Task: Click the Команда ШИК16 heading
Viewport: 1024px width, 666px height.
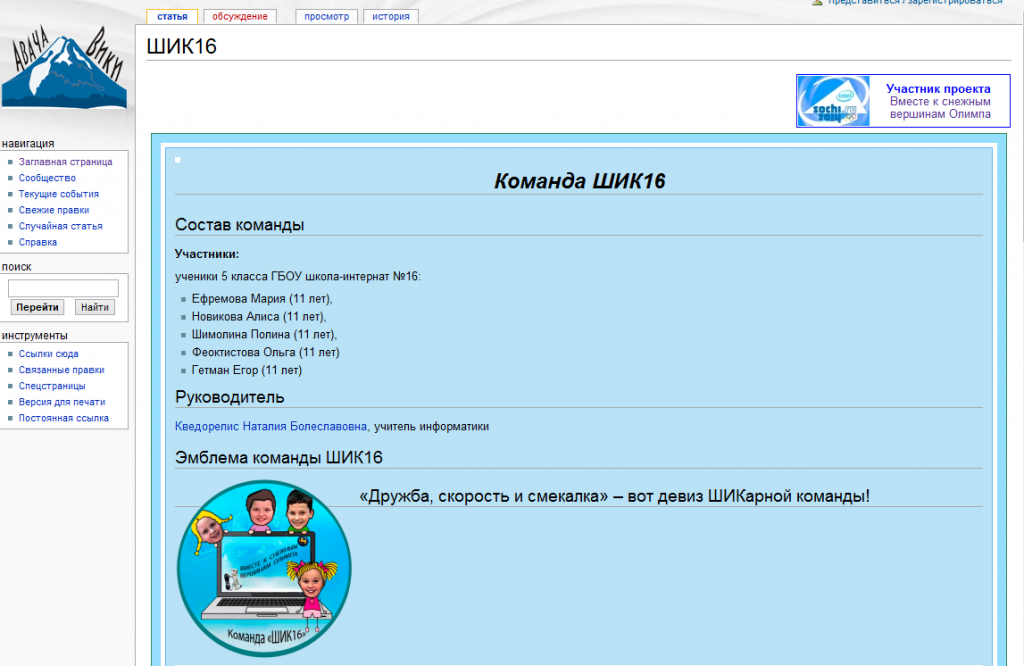Action: coord(579,181)
